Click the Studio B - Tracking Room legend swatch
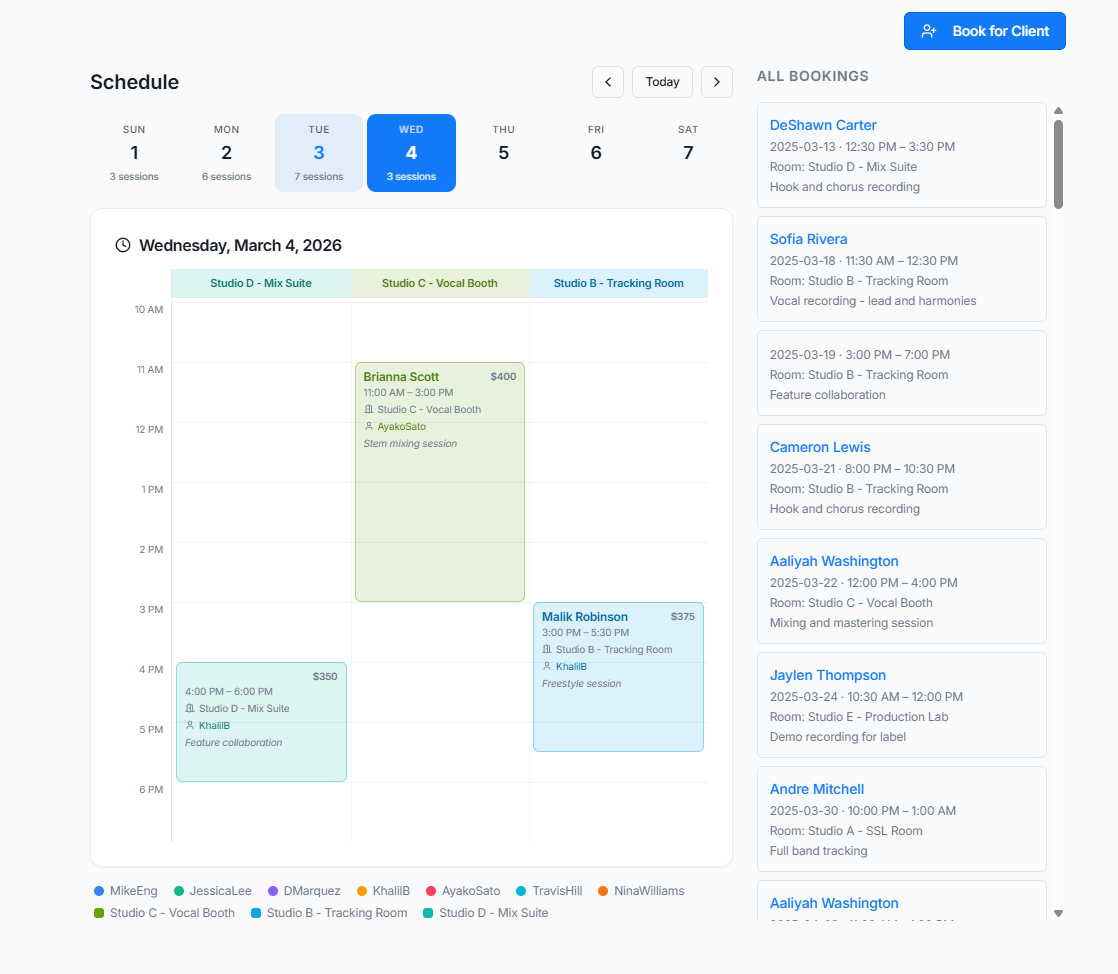The height and width of the screenshot is (974, 1118). 256,913
